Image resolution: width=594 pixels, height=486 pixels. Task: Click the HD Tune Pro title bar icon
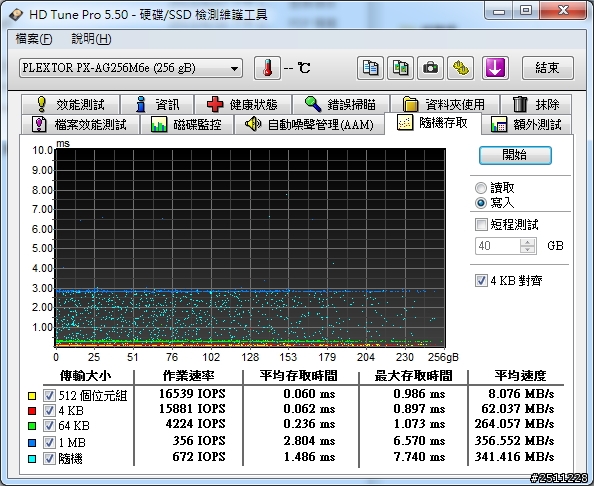click(16, 15)
